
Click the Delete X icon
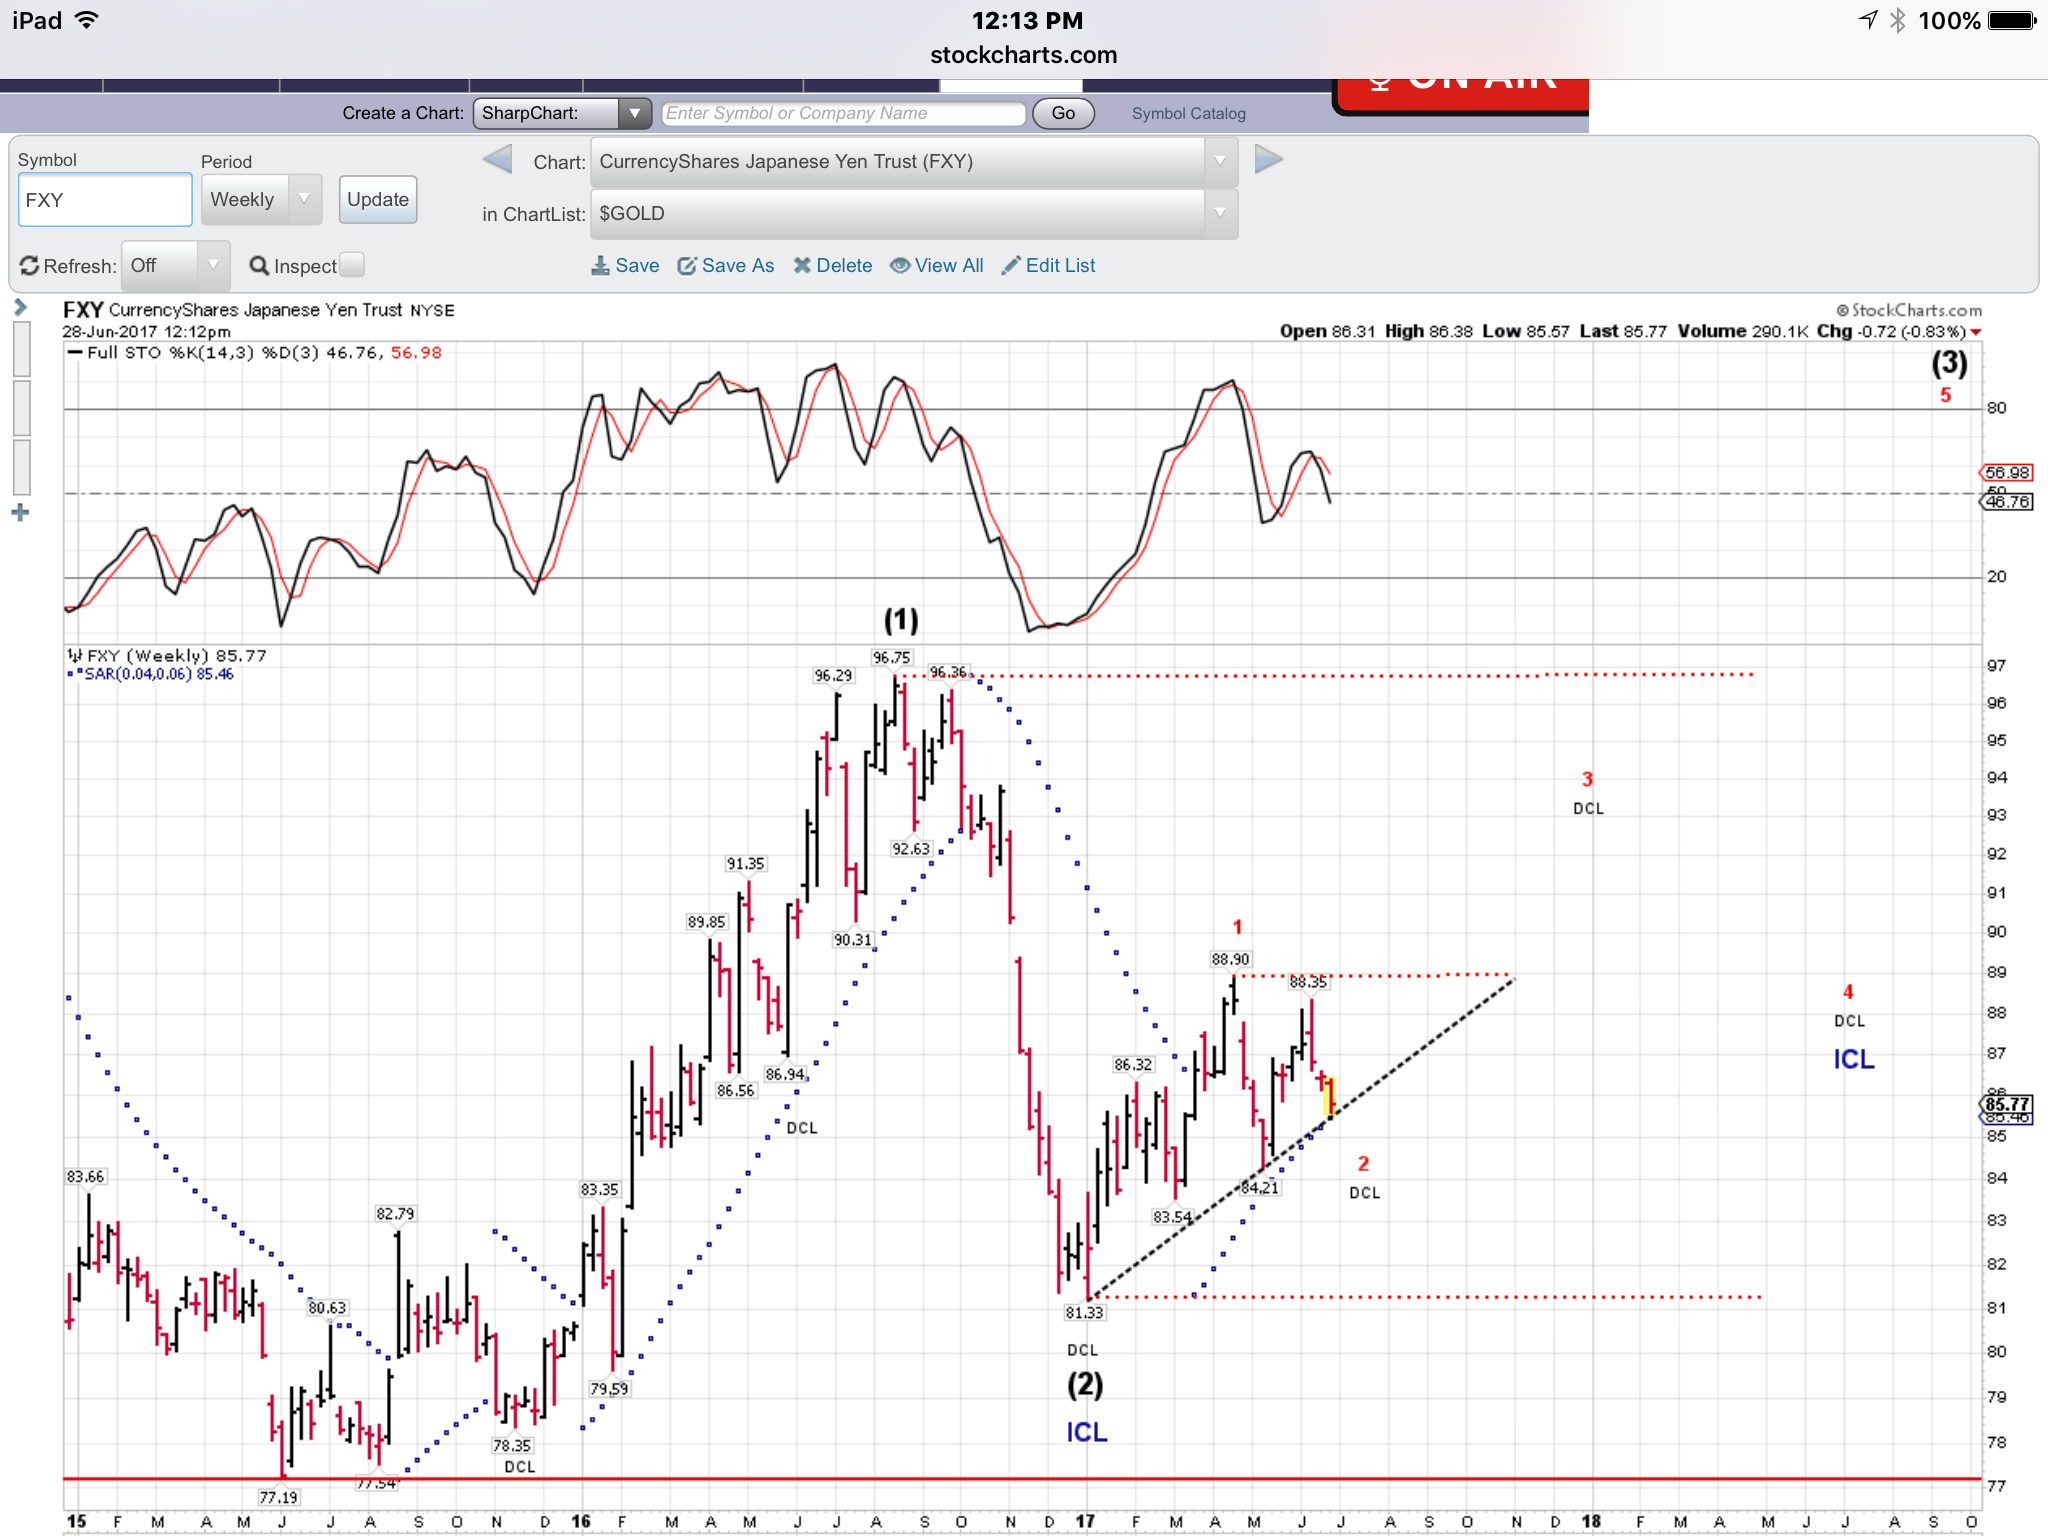[x=802, y=266]
